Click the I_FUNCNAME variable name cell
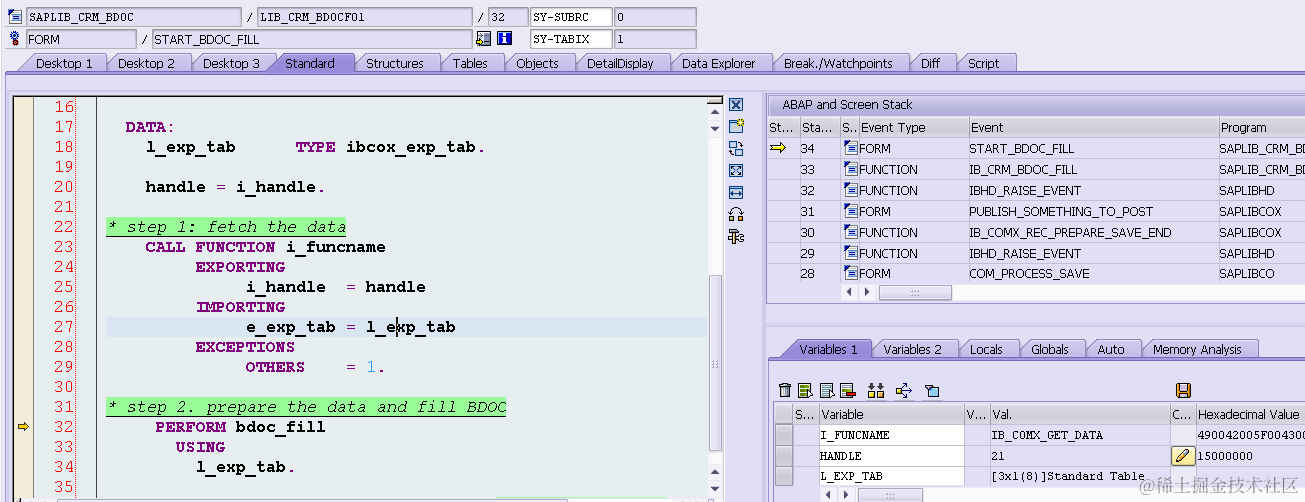Image resolution: width=1305 pixels, height=502 pixels. tap(891, 435)
